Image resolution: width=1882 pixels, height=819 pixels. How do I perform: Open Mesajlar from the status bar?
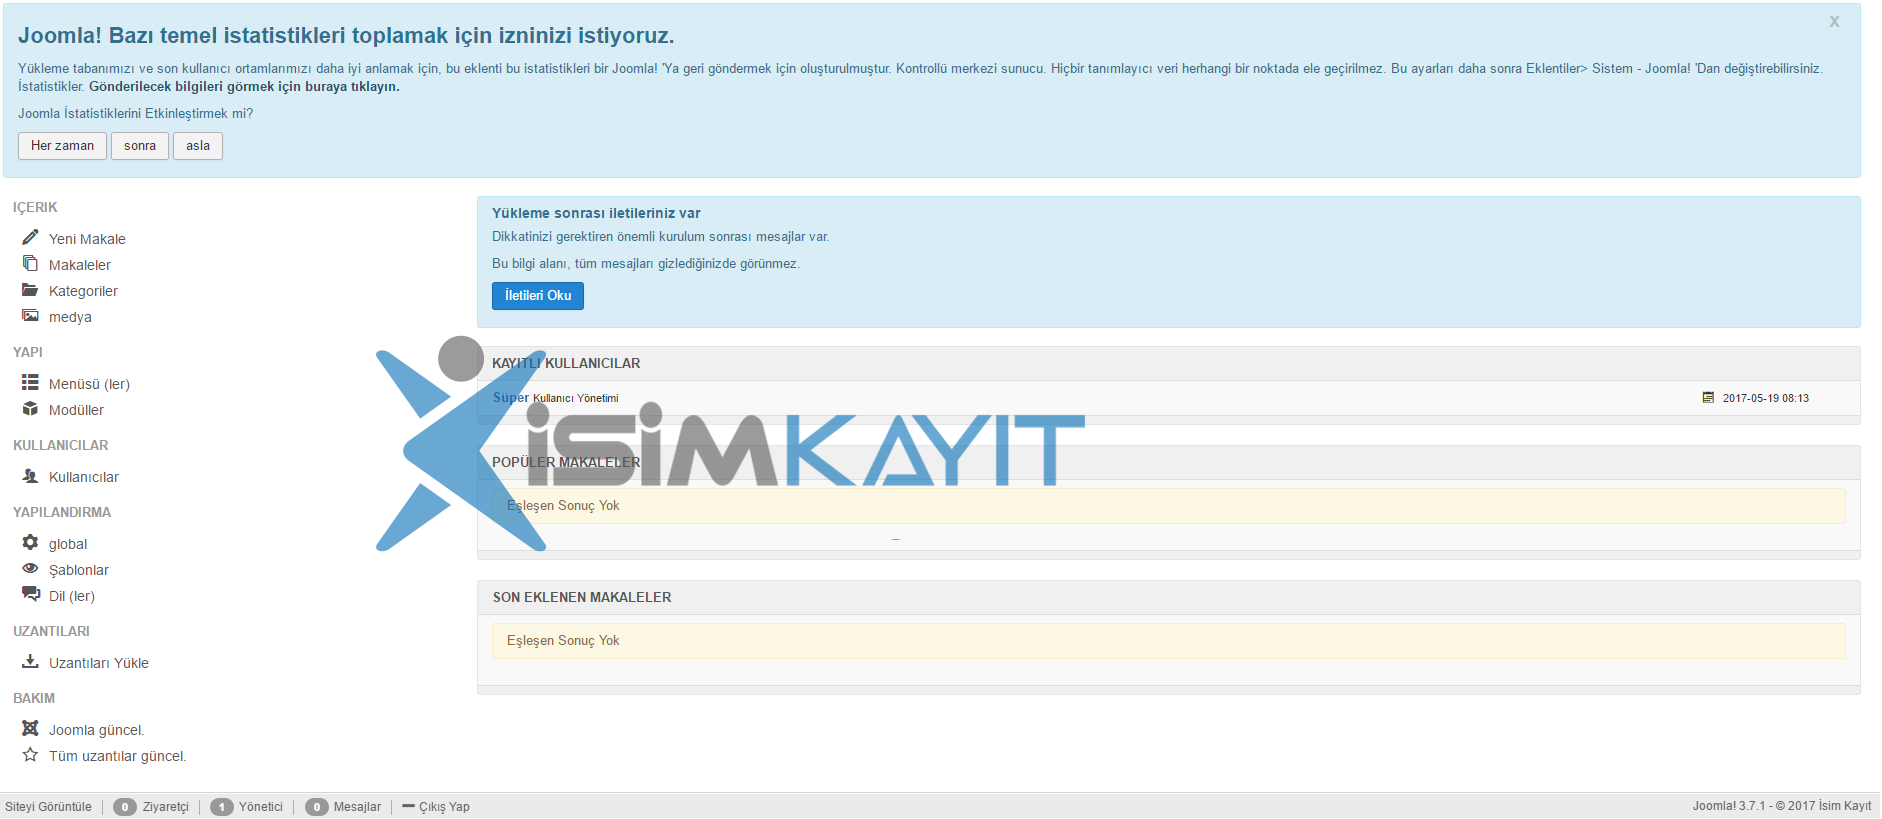click(357, 807)
